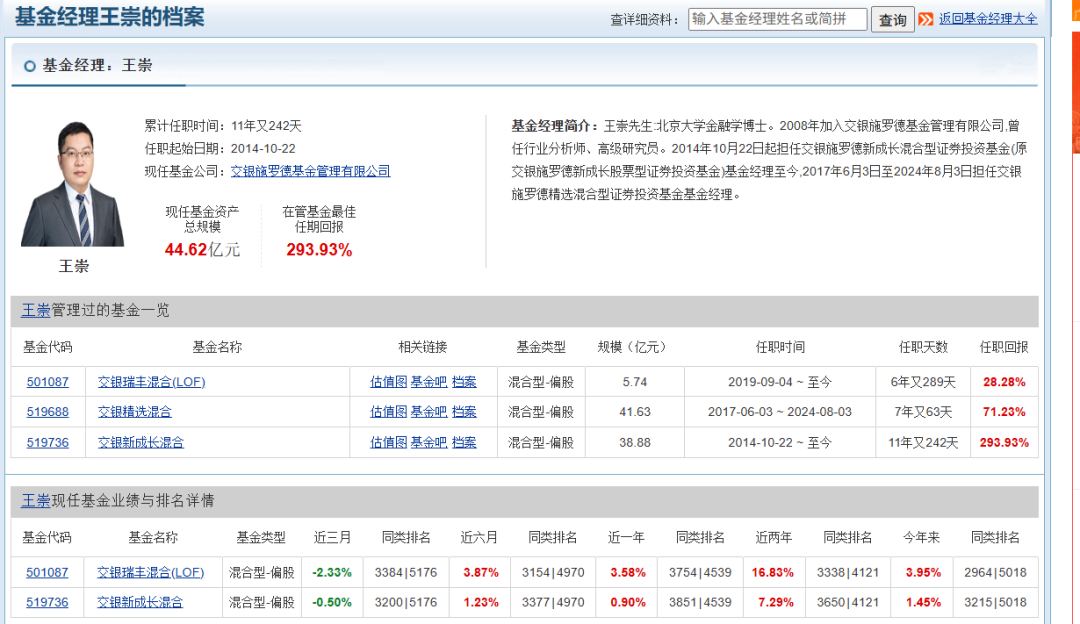The width and height of the screenshot is (1080, 624).
Task: Click the 近六月 column header
Action: [x=479, y=537]
